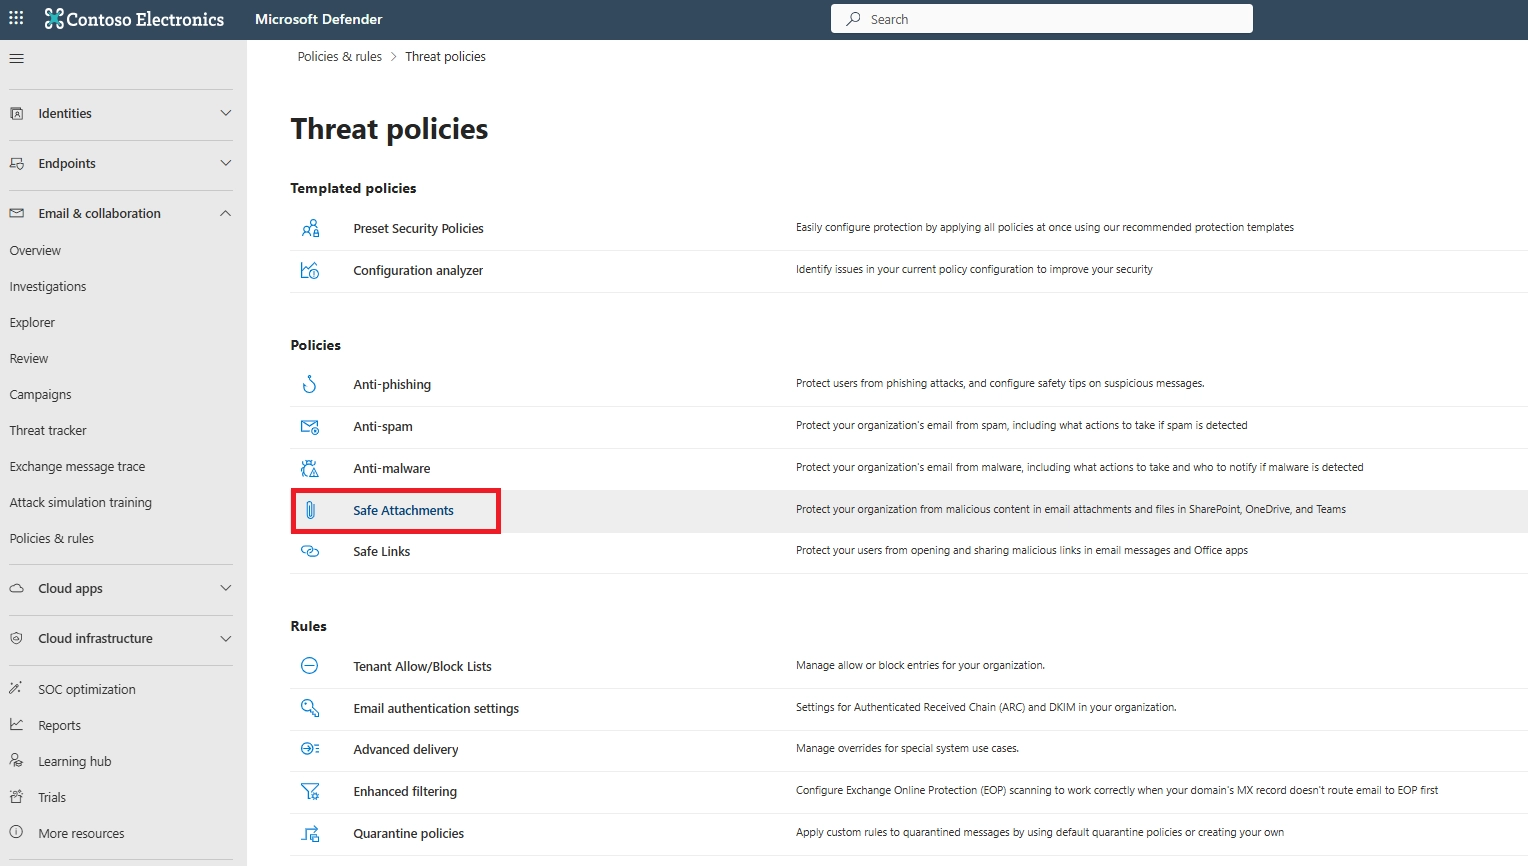Image resolution: width=1528 pixels, height=866 pixels.
Task: Open Anti-malware via its bug icon
Action: point(310,468)
